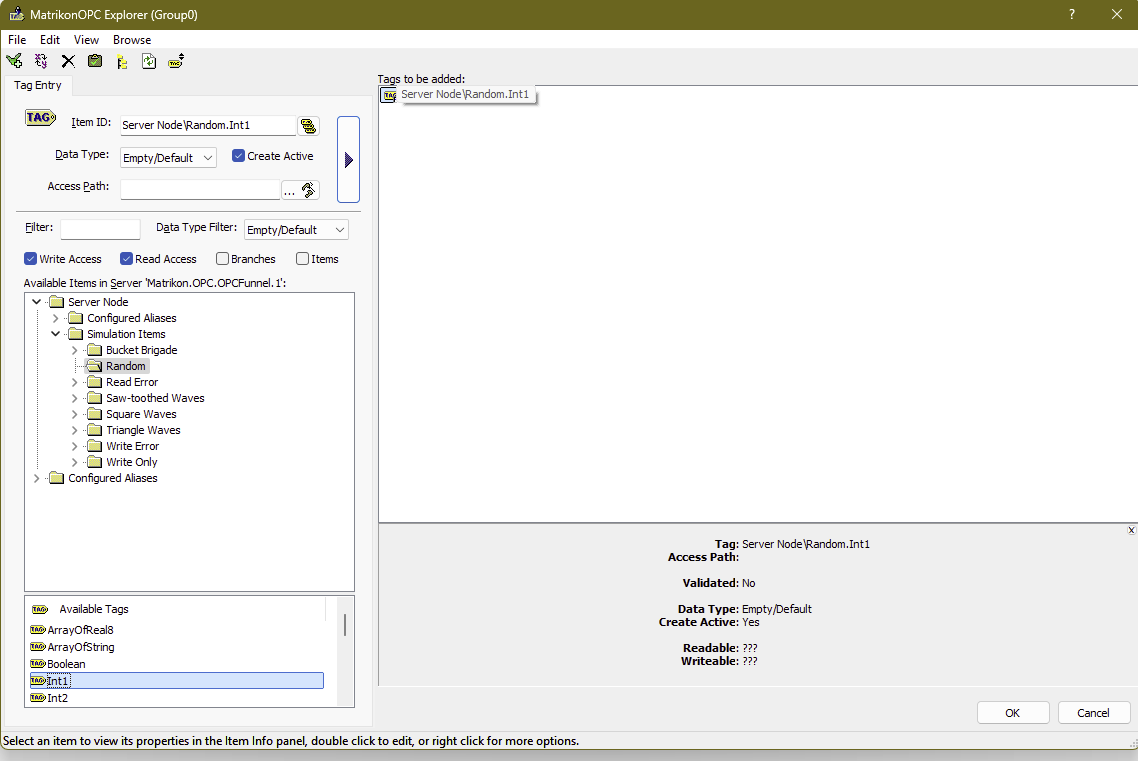Click the MatrikonOPC Explorer app icon in the title bar
The image size is (1138, 761).
(x=16, y=15)
